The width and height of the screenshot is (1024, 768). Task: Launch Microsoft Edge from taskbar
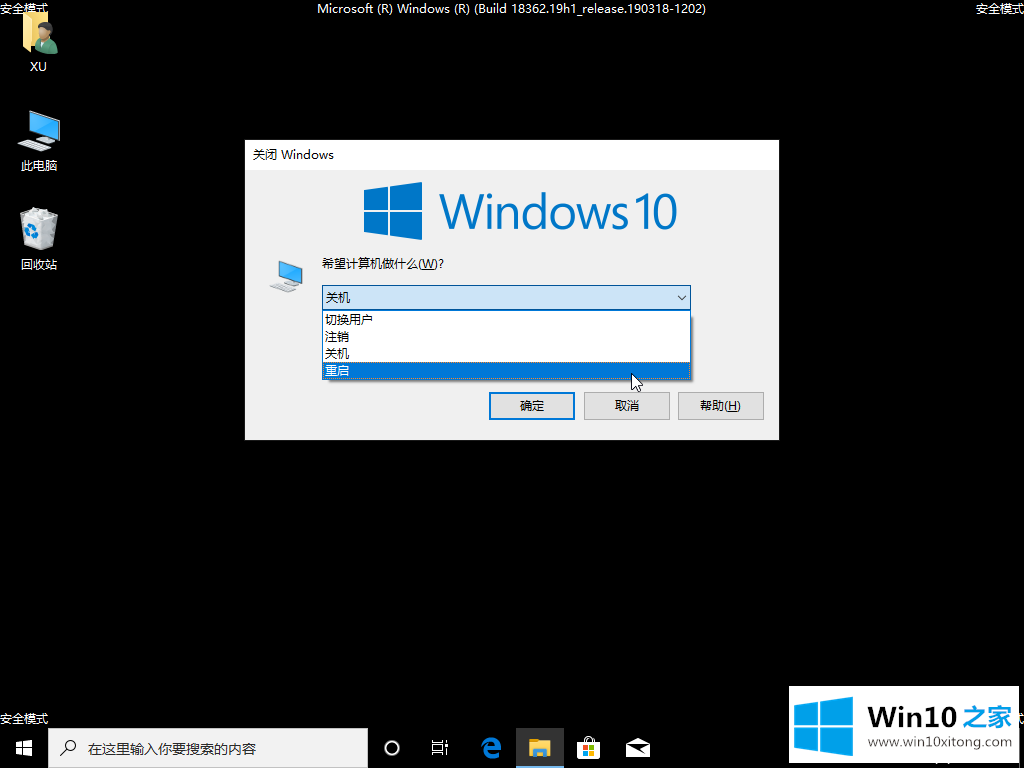(490, 748)
